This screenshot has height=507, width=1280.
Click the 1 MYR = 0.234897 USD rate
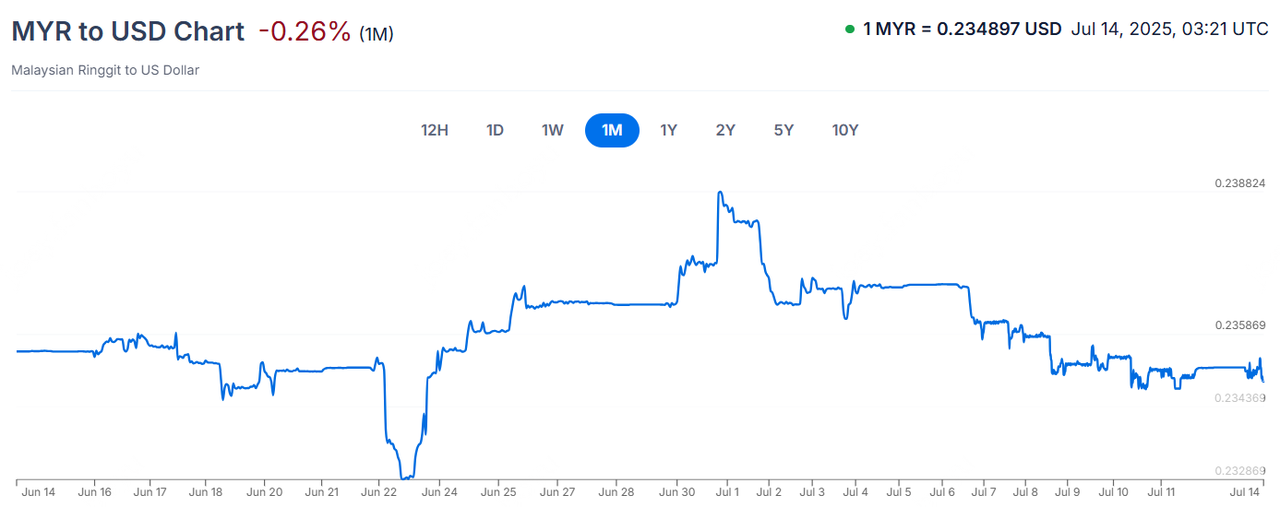click(x=962, y=29)
